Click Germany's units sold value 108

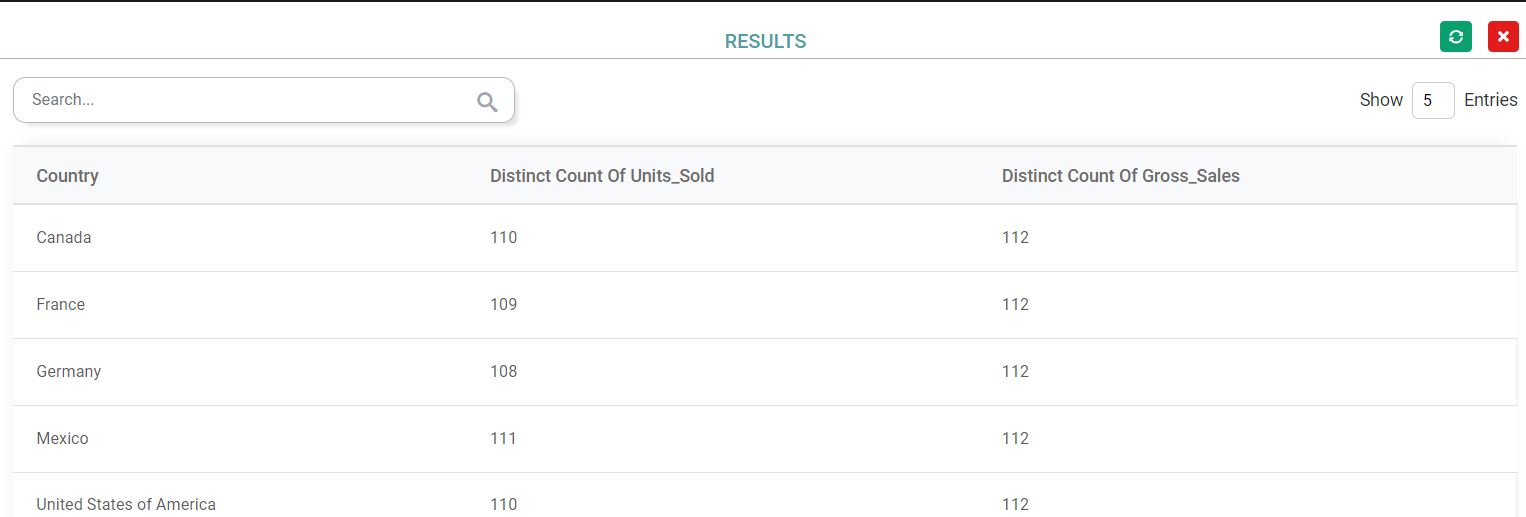(x=503, y=372)
